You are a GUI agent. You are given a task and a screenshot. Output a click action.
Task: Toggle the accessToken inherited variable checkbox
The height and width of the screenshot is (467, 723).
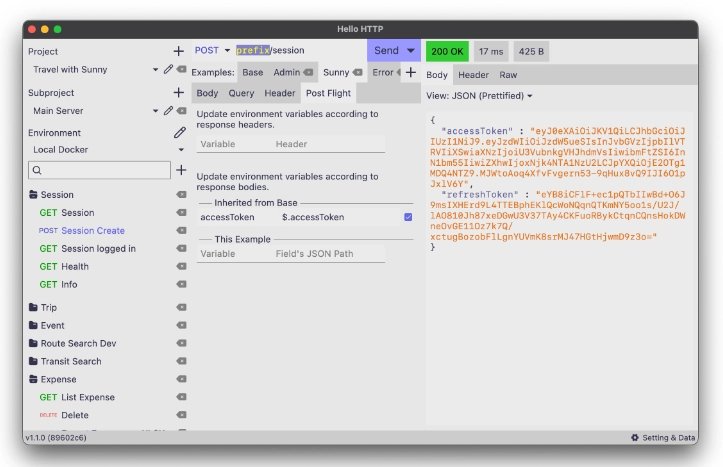[x=408, y=217]
